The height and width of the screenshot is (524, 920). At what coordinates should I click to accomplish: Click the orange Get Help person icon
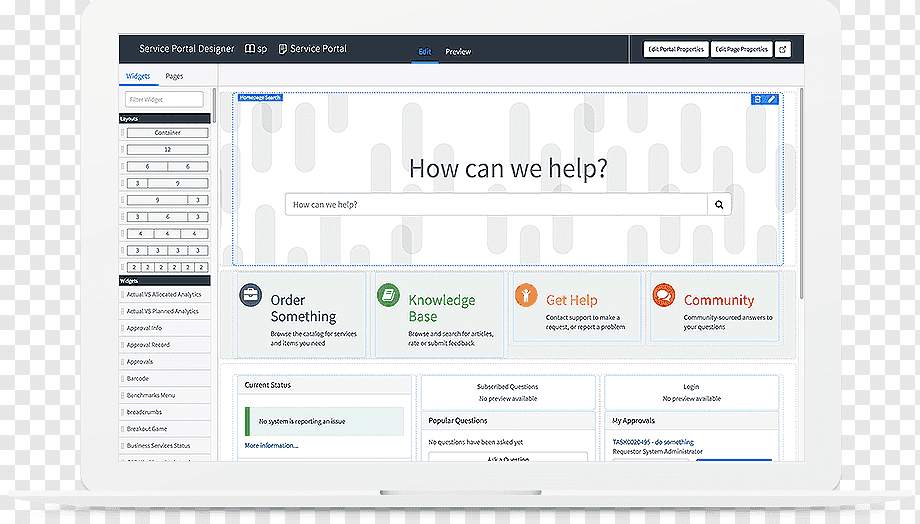coord(526,295)
